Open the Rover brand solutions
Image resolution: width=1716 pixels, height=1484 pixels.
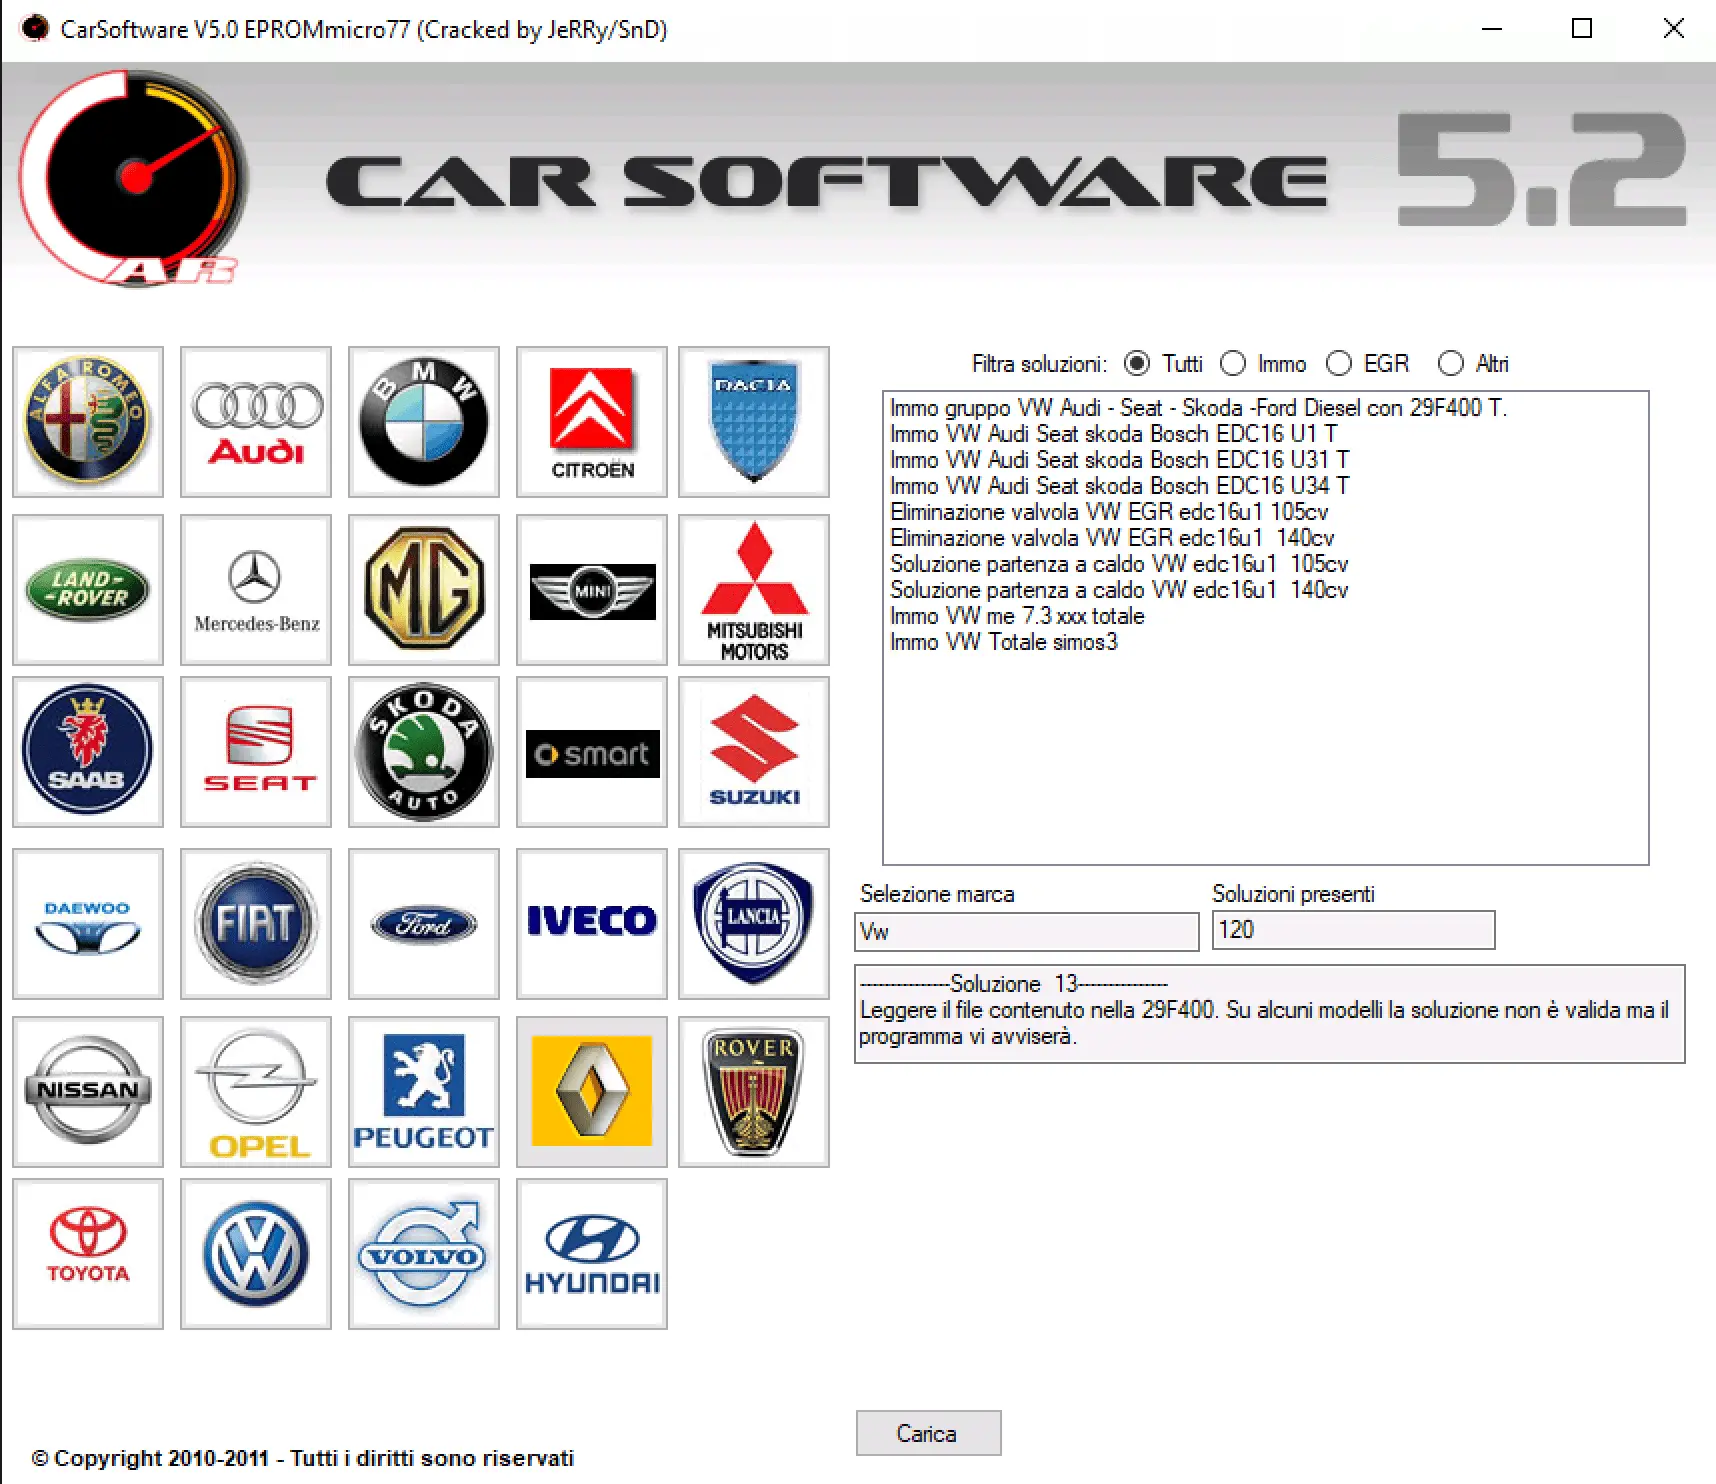point(754,1091)
